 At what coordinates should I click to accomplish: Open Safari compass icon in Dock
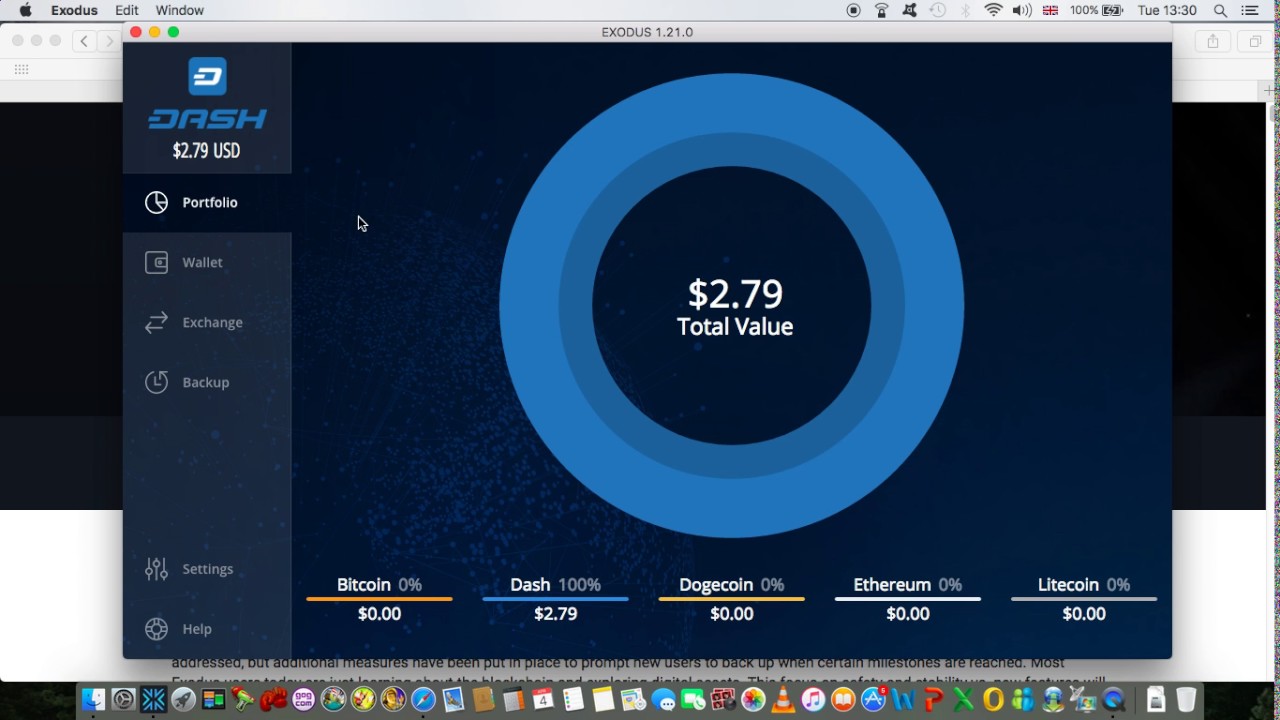tap(423, 699)
